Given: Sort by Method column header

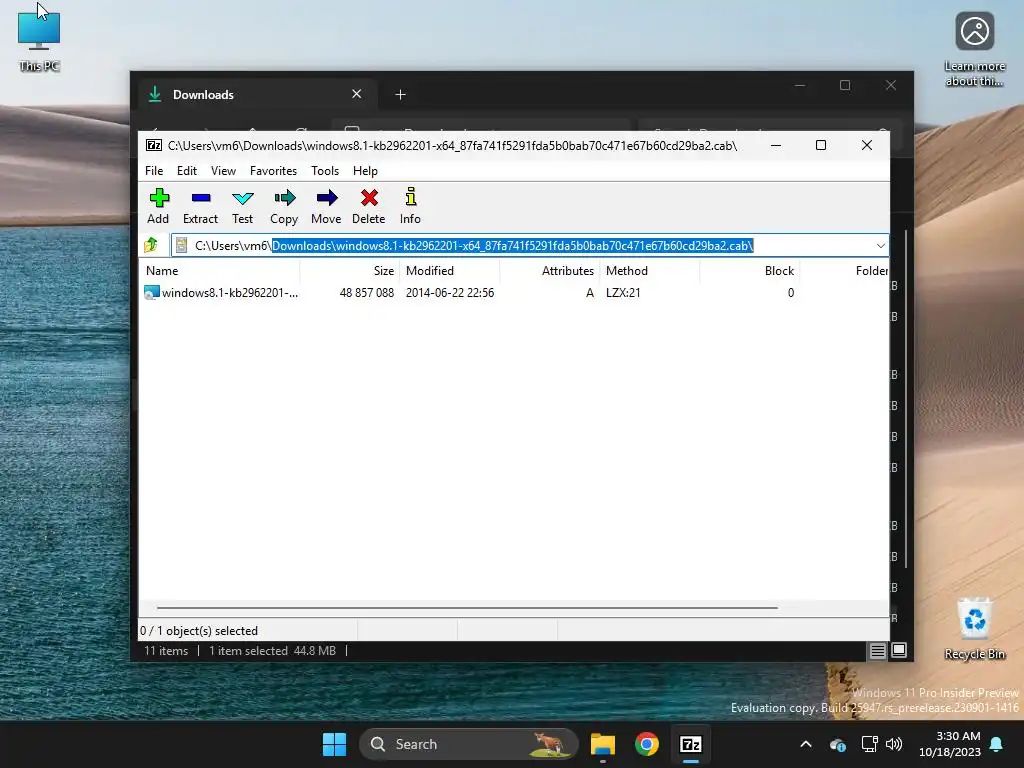Looking at the screenshot, I should (649, 270).
